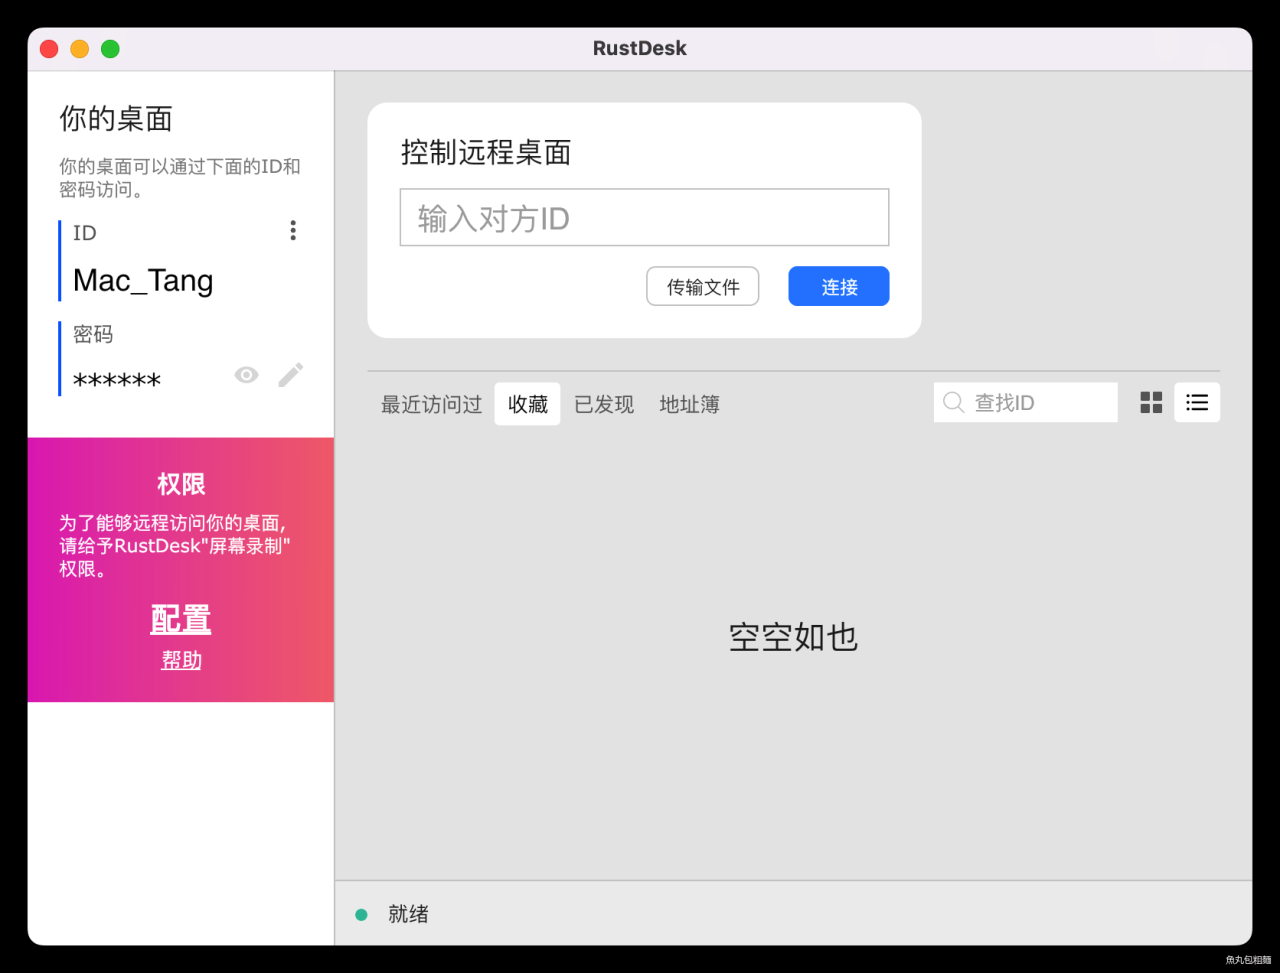Select the 已发现 tab
Screen dimensions: 1280x973
604,403
